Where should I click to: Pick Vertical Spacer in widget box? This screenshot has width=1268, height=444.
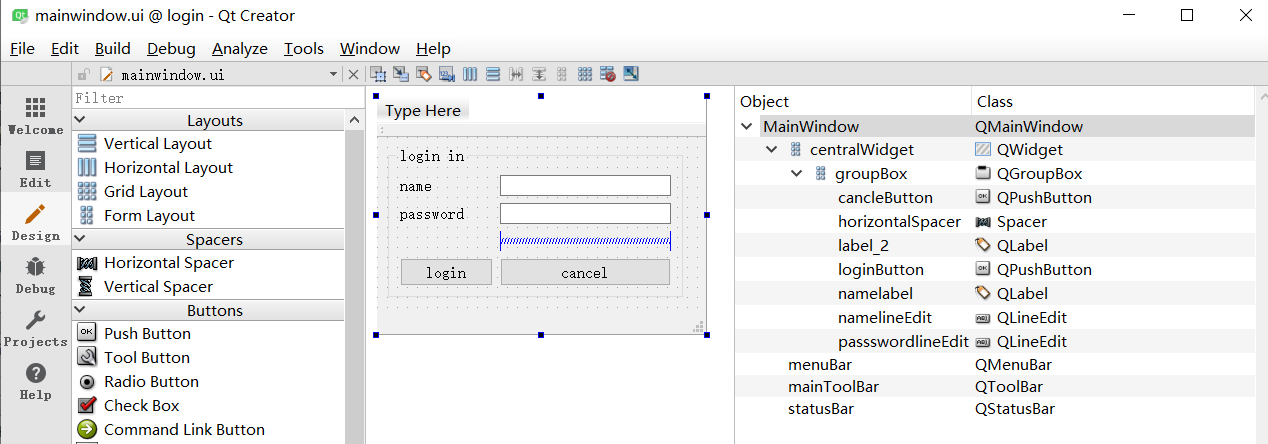click(x=159, y=287)
